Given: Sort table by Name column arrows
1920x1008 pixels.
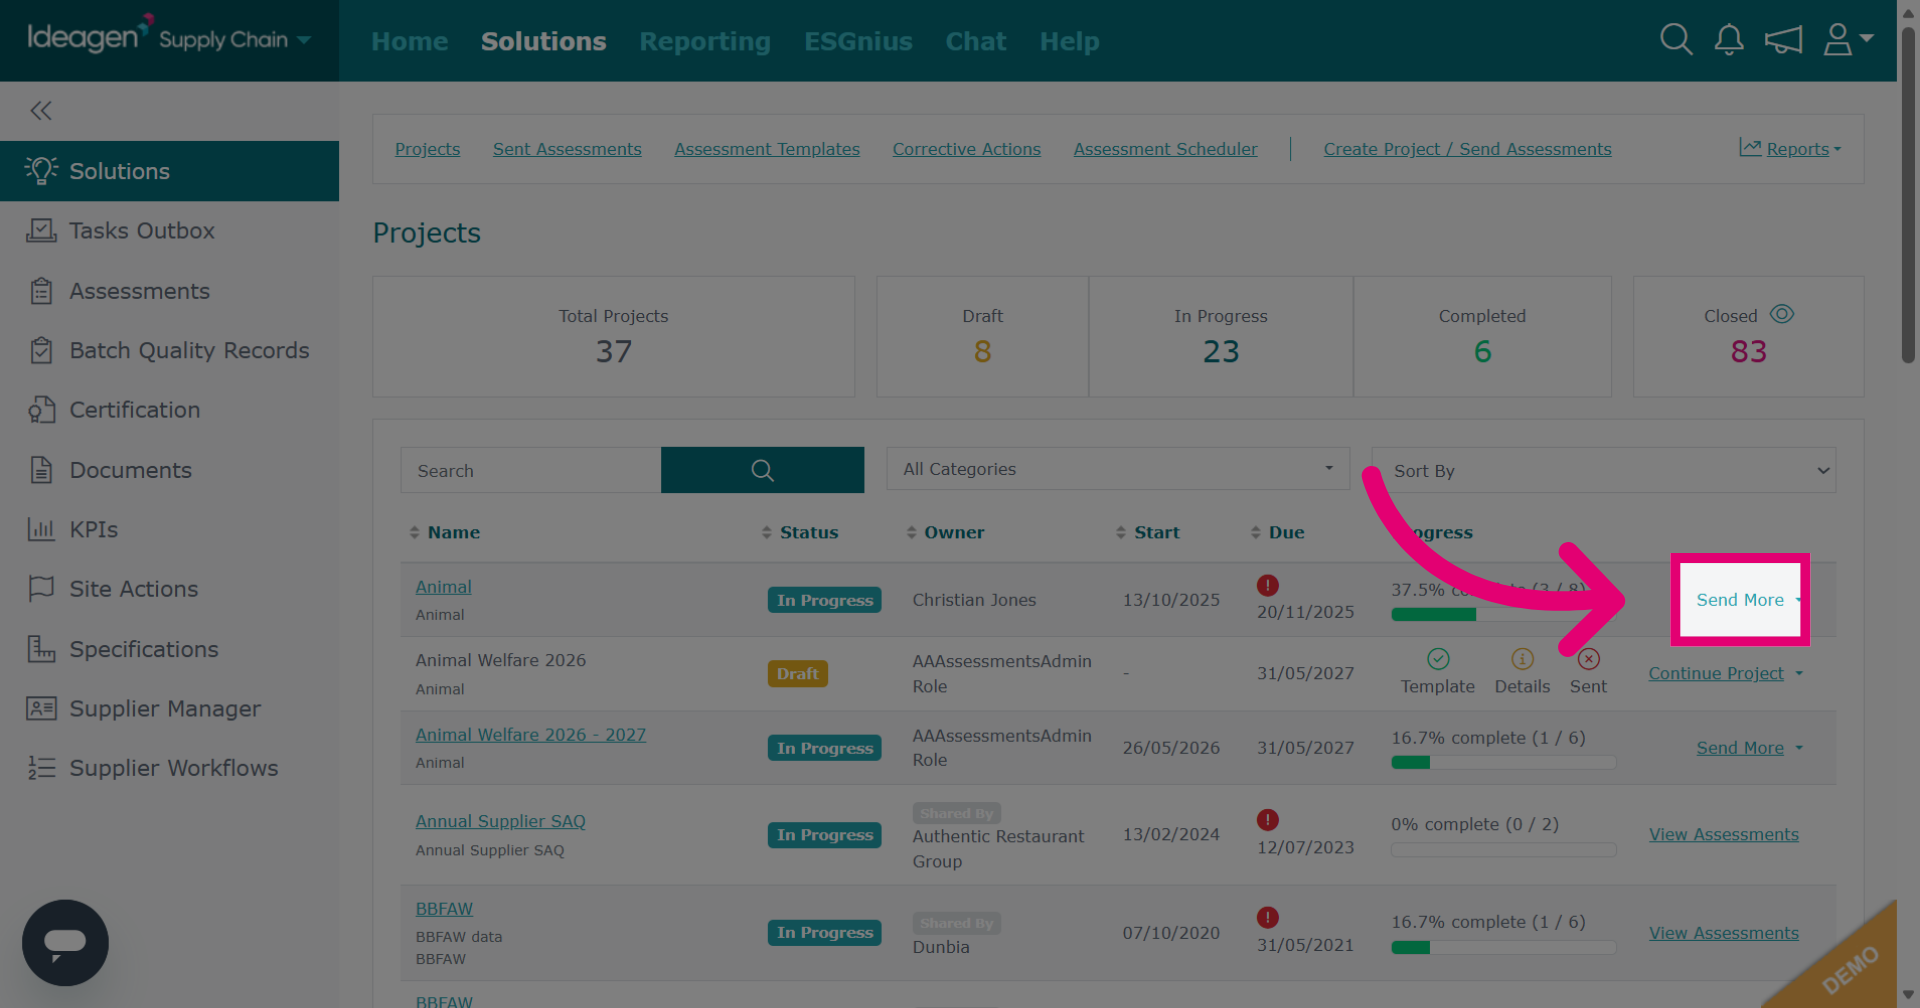Looking at the screenshot, I should (x=414, y=532).
